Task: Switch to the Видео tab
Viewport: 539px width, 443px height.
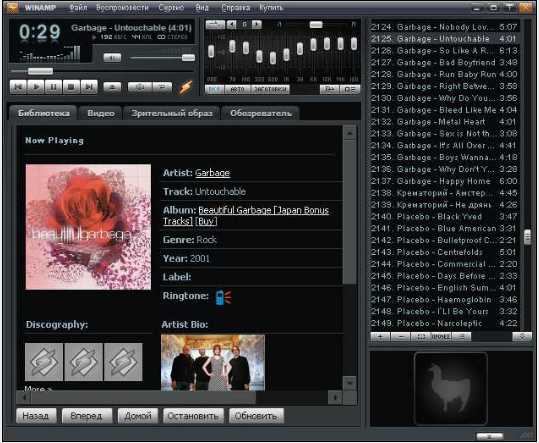Action: [101, 113]
